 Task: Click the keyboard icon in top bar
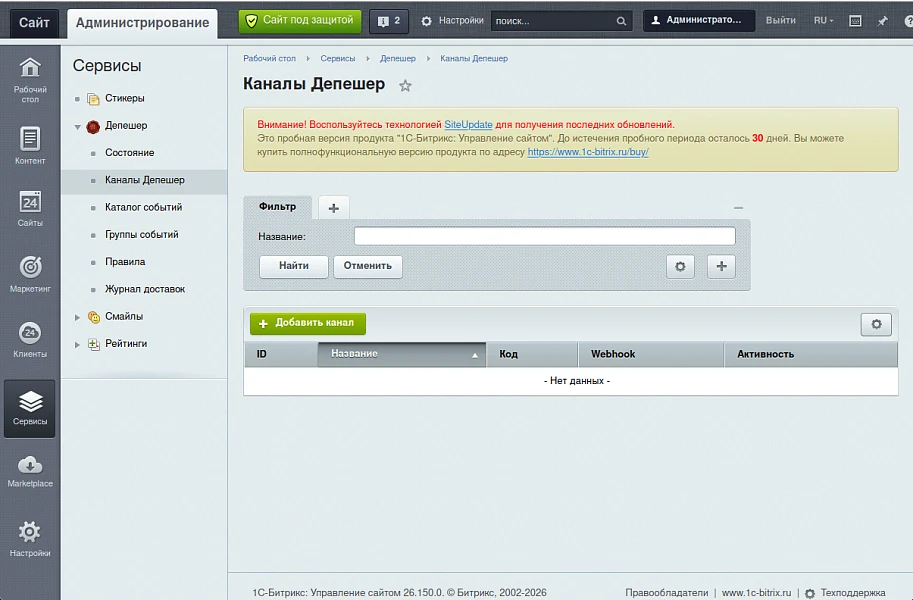coord(855,21)
